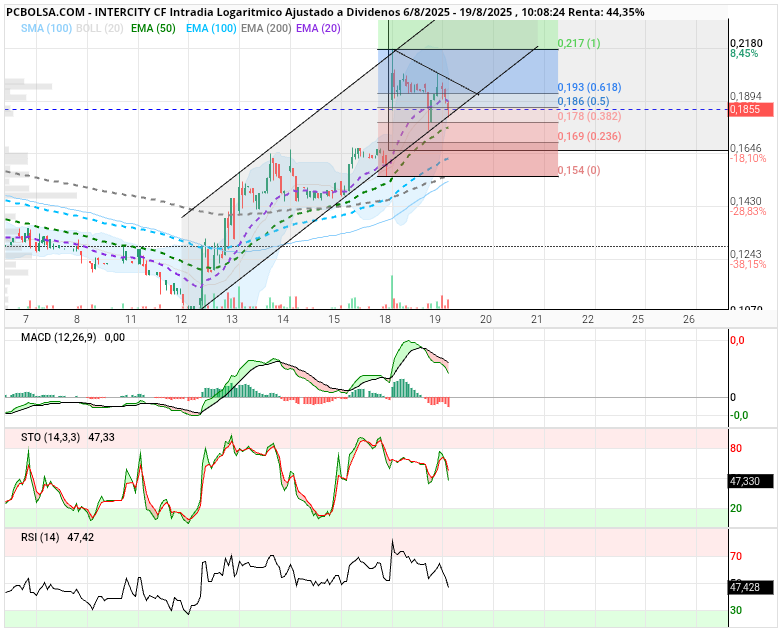Click date 21 on time axis
782x632 pixels.
[x=537, y=319]
